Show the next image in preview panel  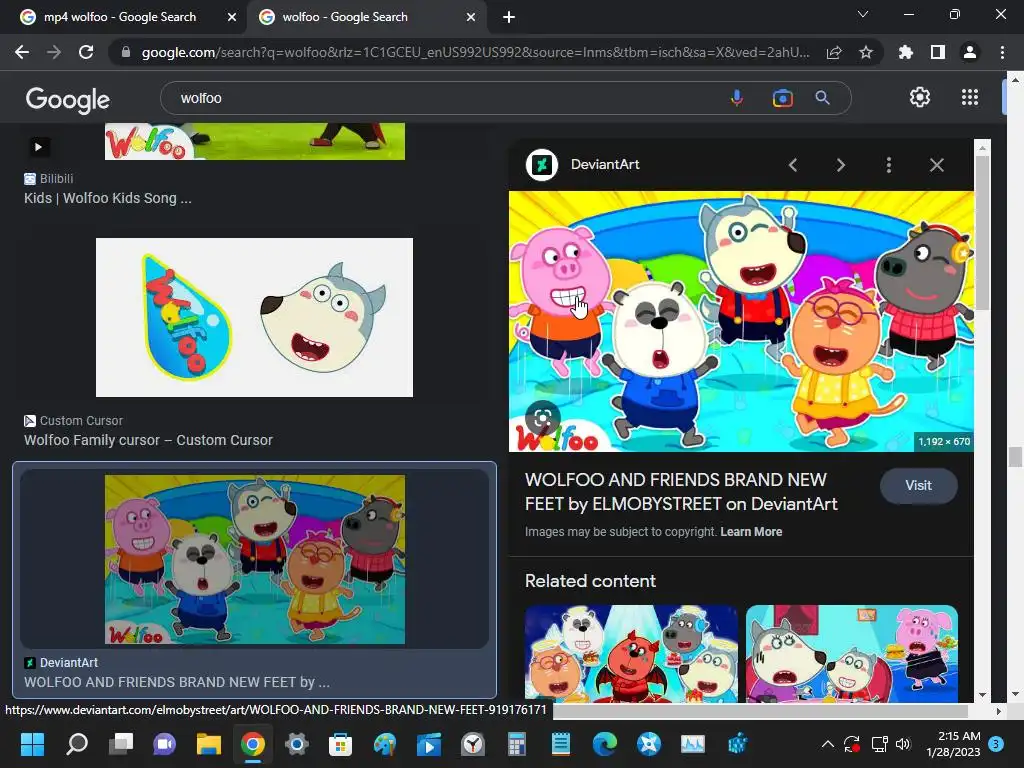(x=840, y=165)
